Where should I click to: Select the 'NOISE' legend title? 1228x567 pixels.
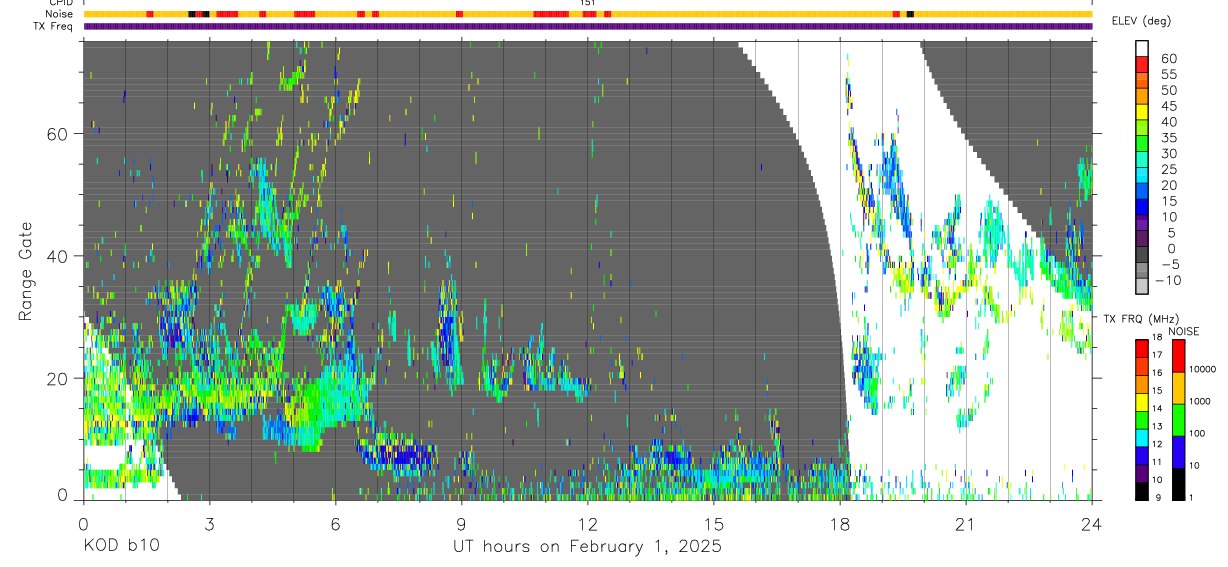(x=1184, y=331)
